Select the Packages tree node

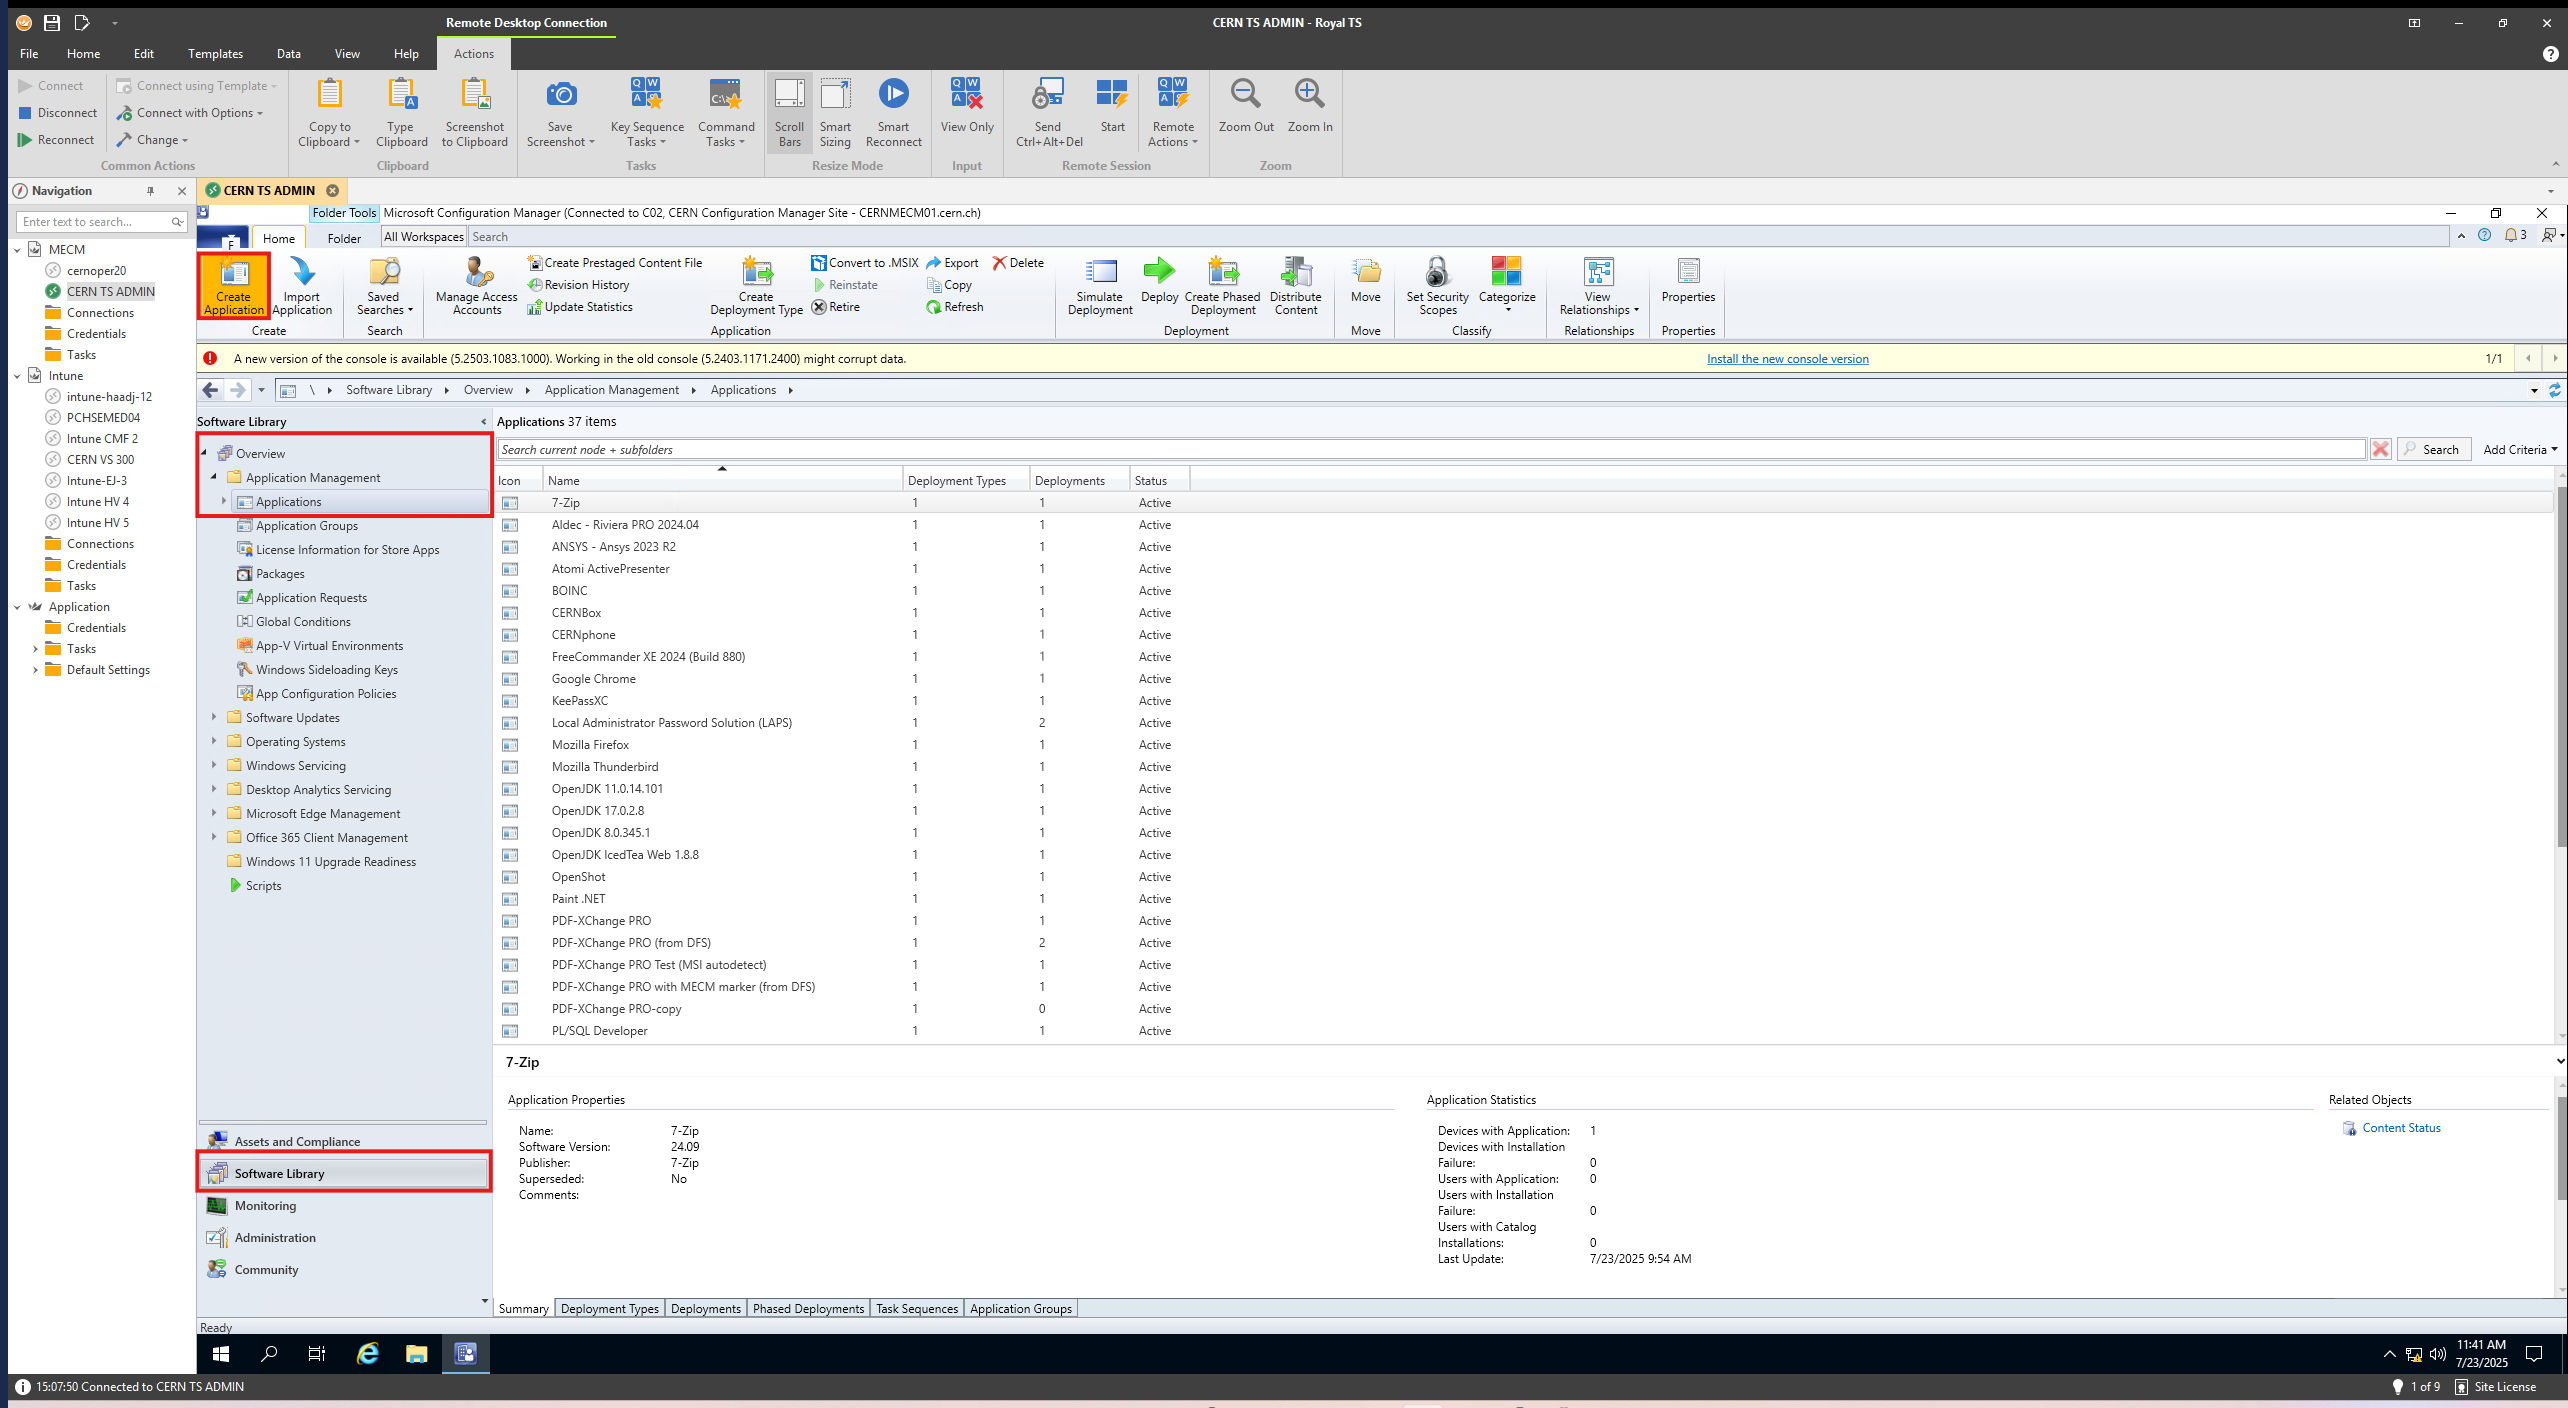(x=280, y=574)
